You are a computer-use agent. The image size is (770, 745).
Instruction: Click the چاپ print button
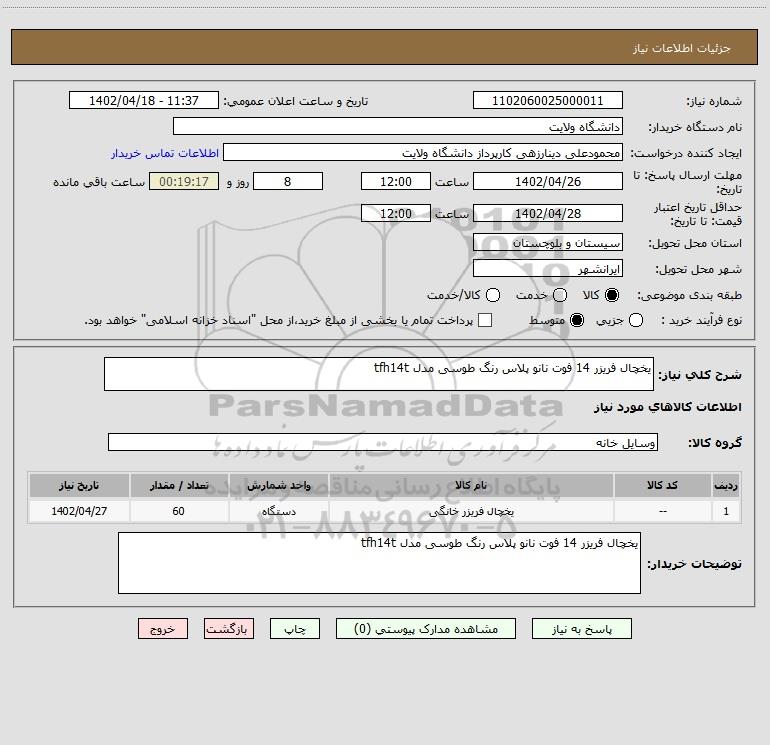(x=295, y=629)
